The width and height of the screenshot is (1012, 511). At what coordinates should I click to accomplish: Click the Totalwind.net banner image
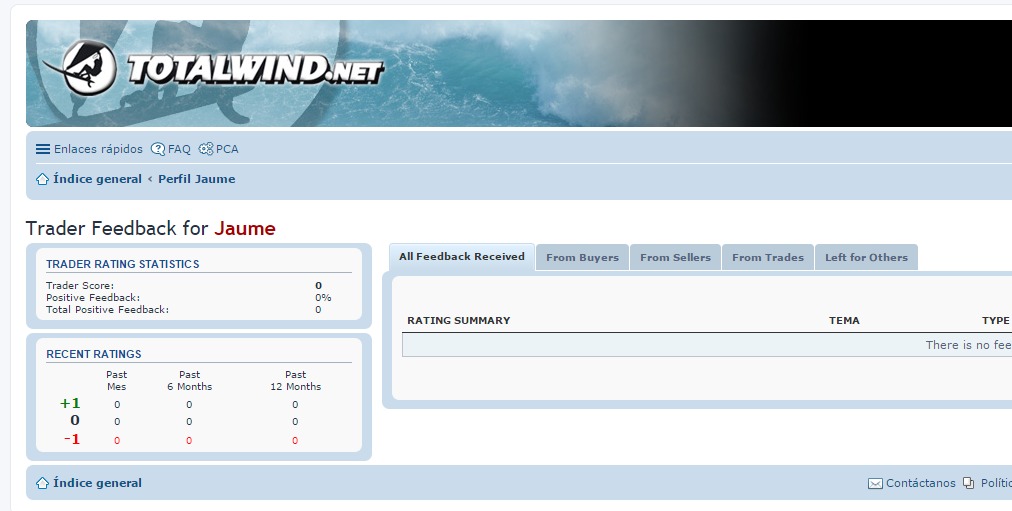click(519, 74)
